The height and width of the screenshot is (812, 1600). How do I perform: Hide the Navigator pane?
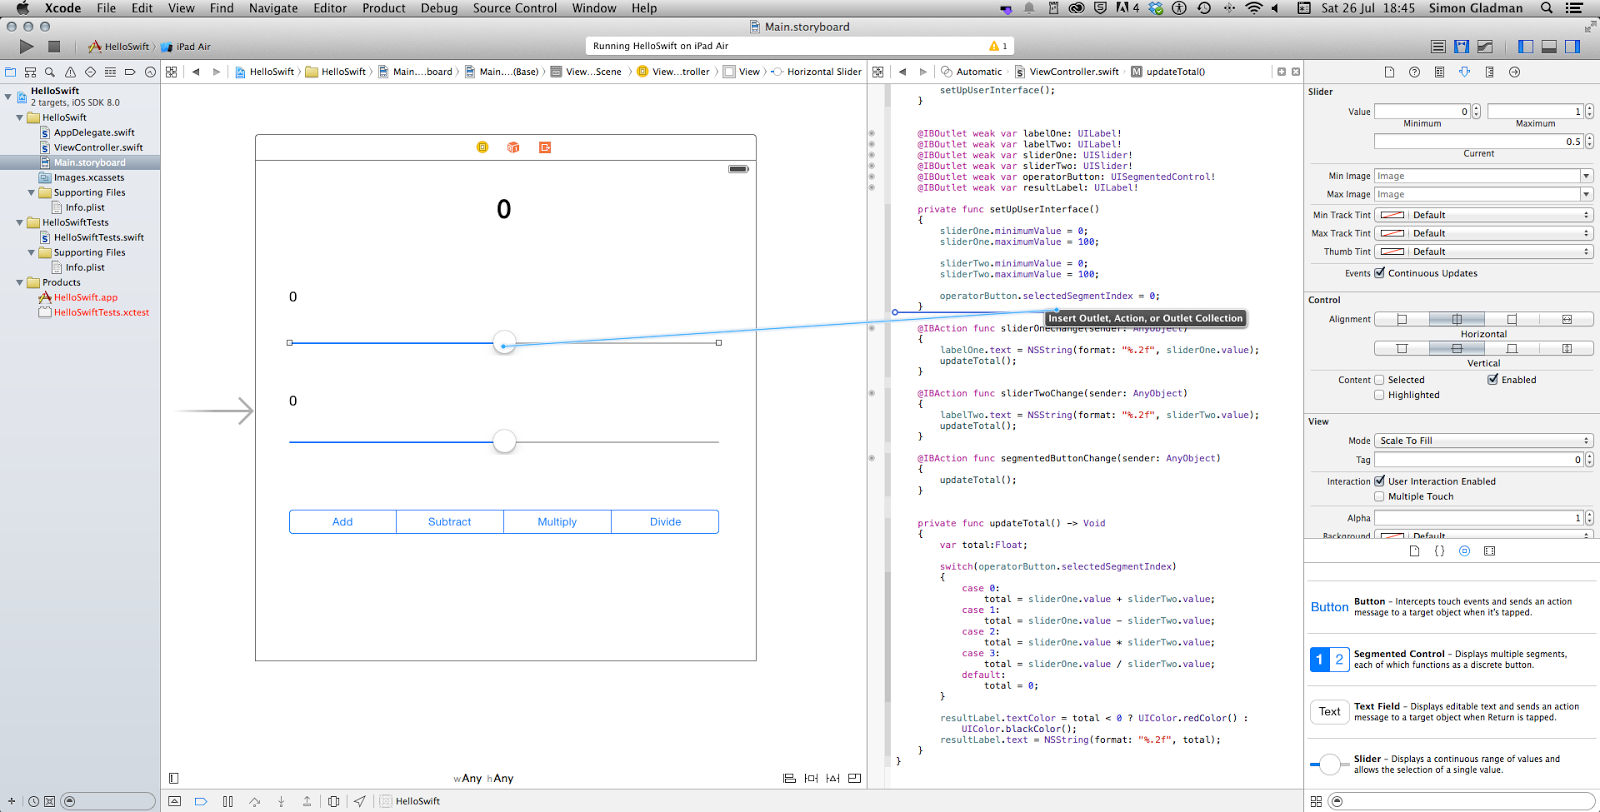pyautogui.click(x=1525, y=46)
